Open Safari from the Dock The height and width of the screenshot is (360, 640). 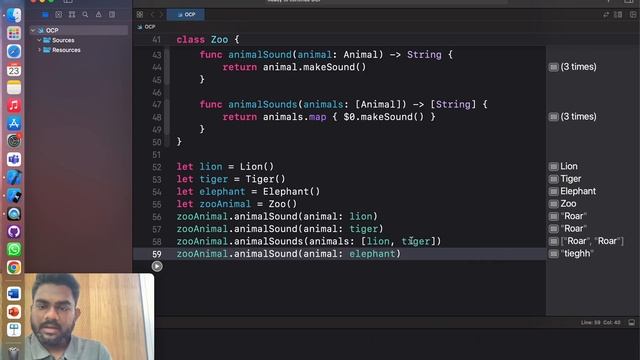pyautogui.click(x=14, y=51)
